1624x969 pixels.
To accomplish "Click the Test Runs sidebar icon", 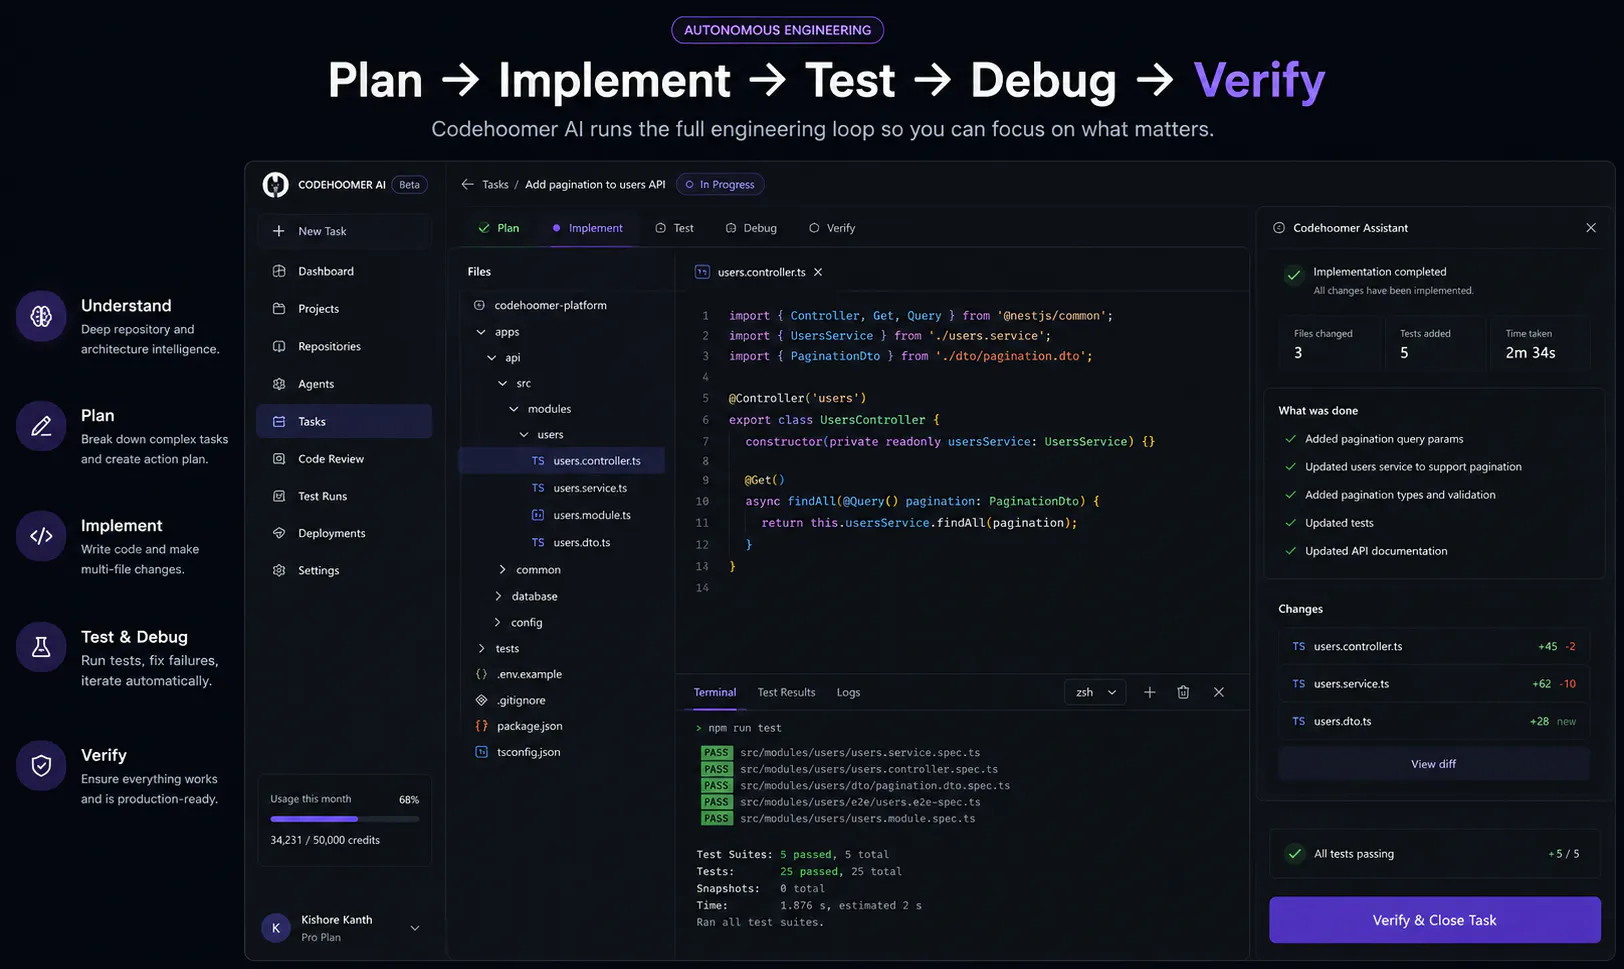I will click(x=279, y=496).
